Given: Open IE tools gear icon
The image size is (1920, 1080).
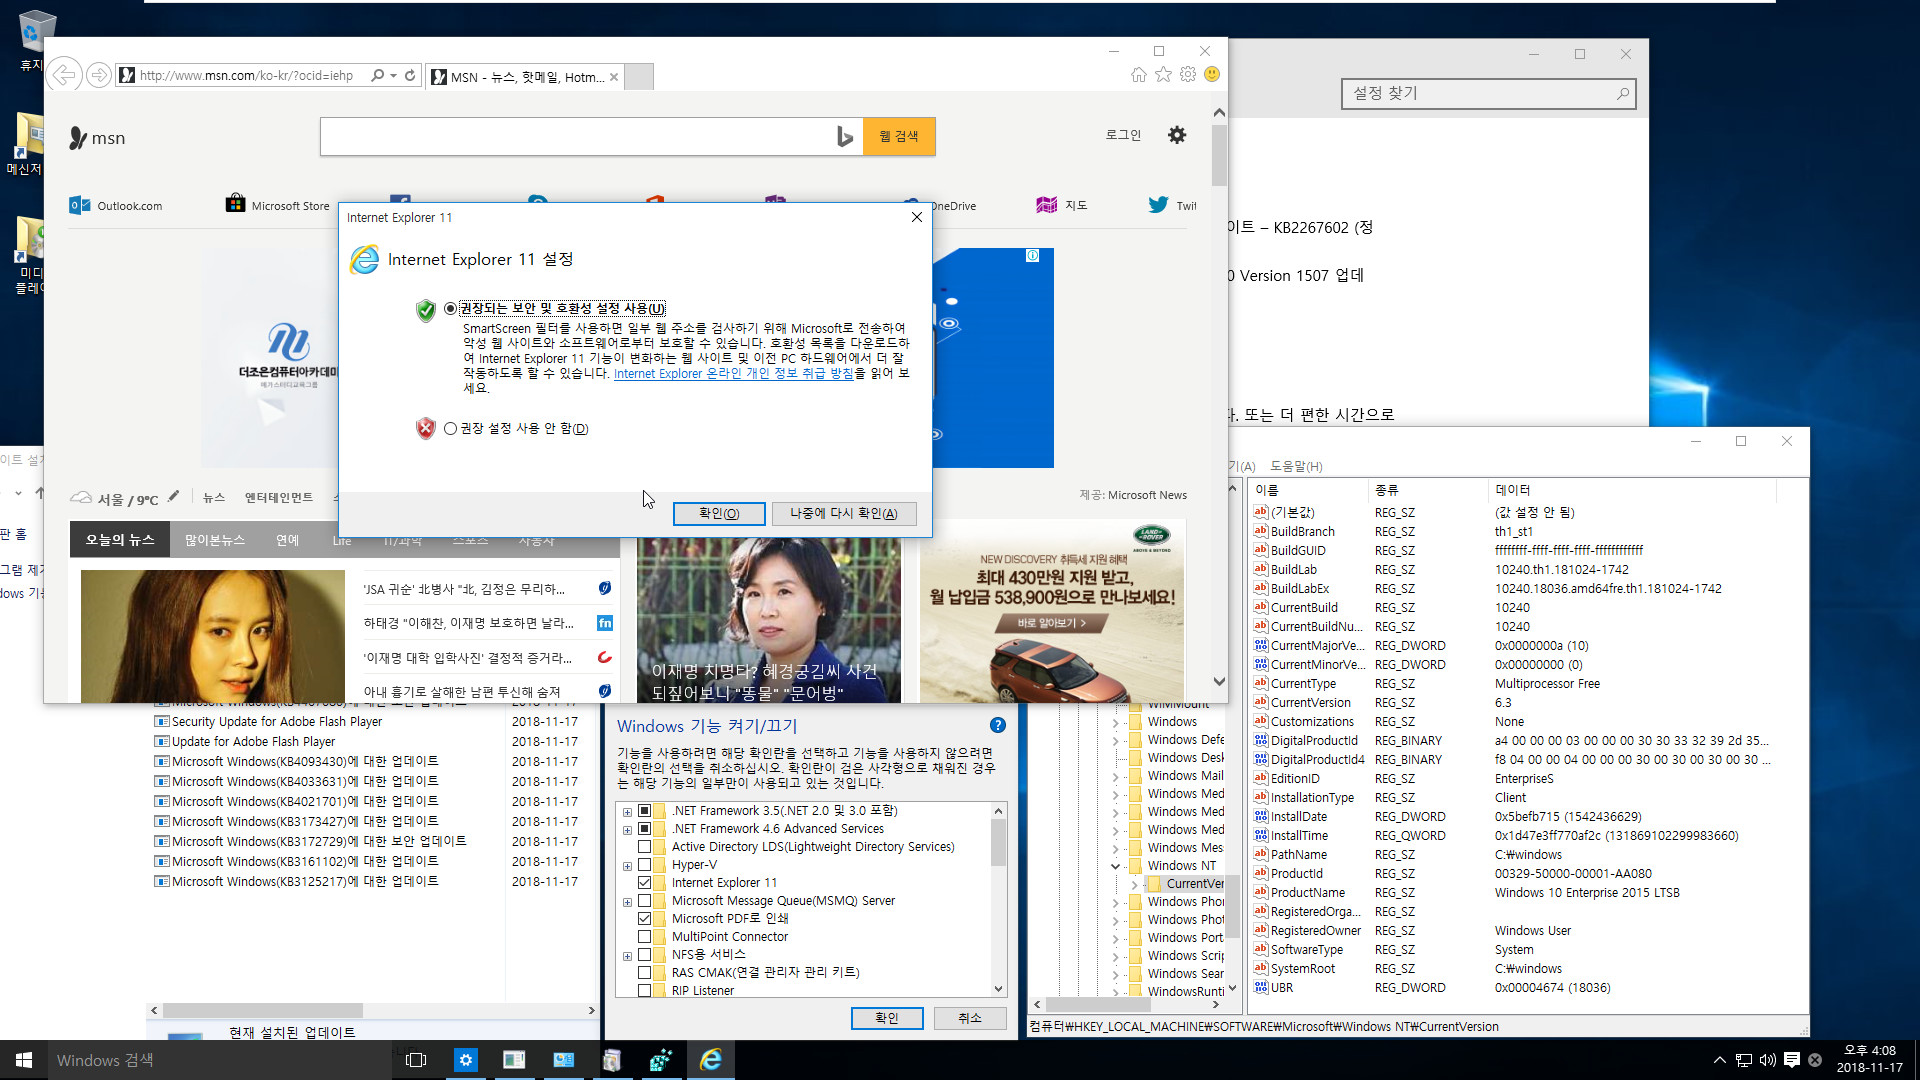Looking at the screenshot, I should 1188,74.
